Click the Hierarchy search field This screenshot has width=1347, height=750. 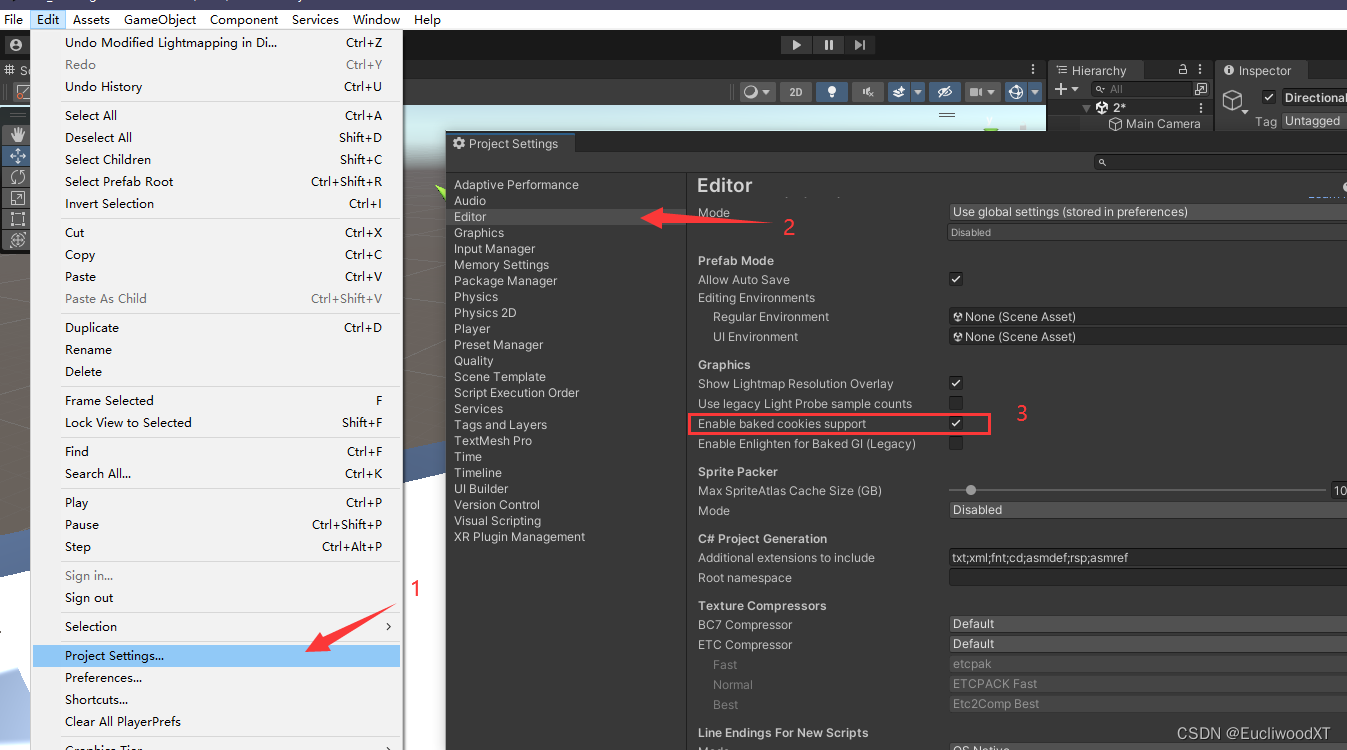coord(1140,89)
